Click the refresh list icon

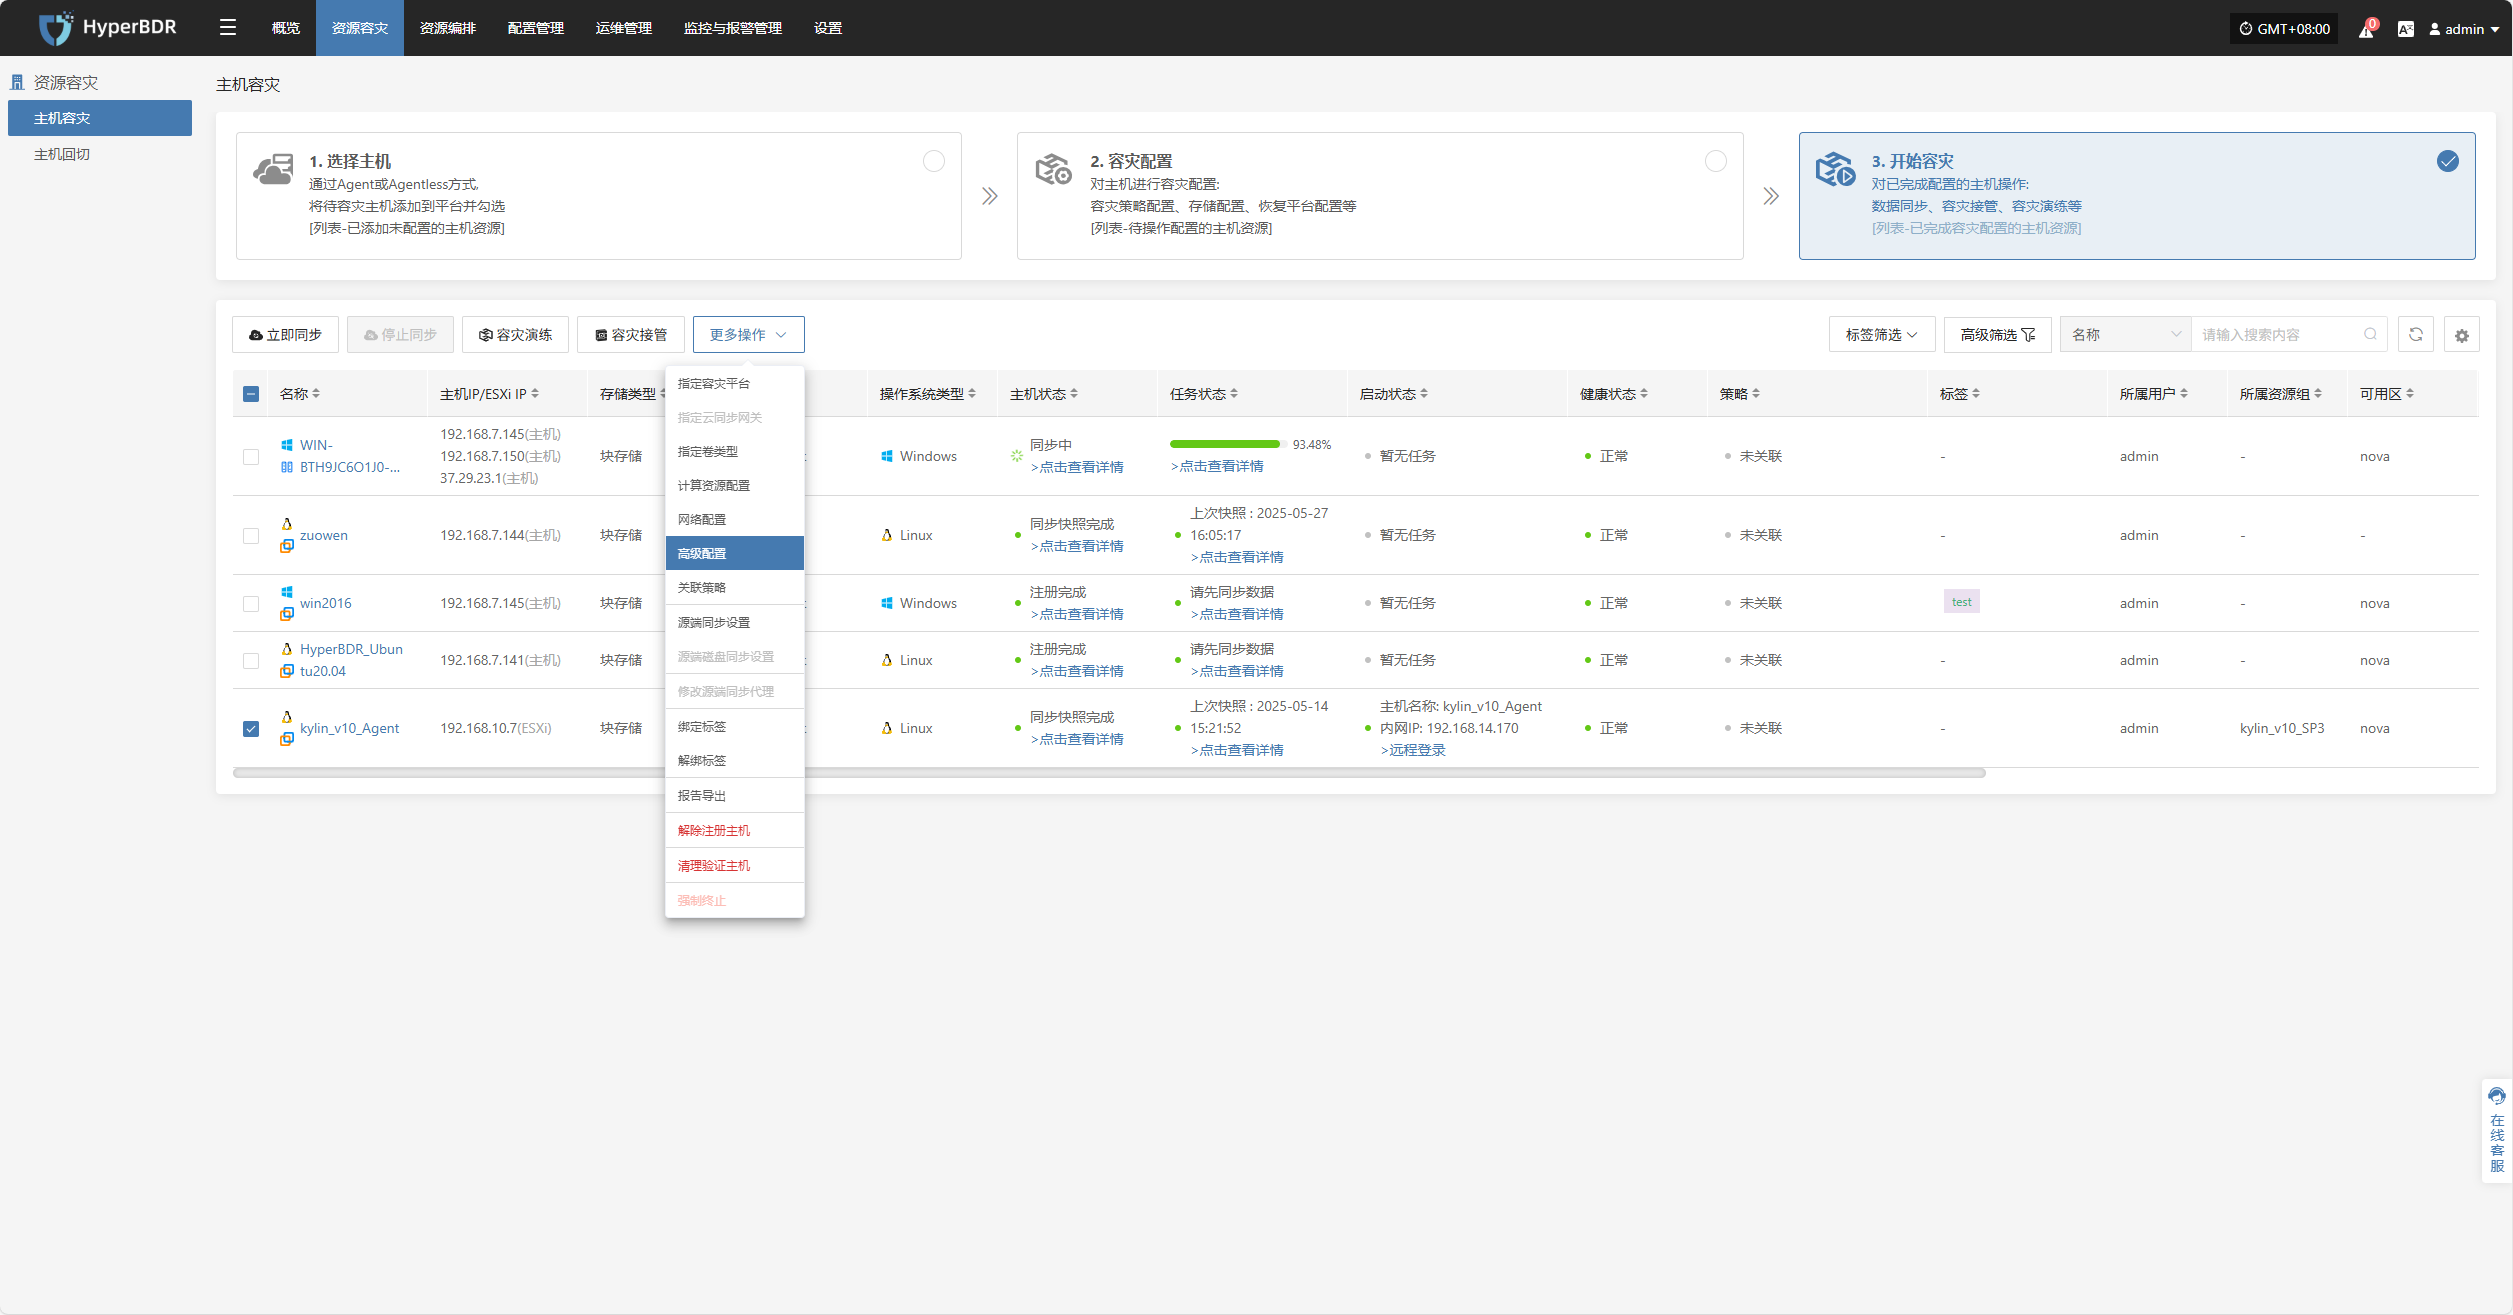pyautogui.click(x=2415, y=334)
